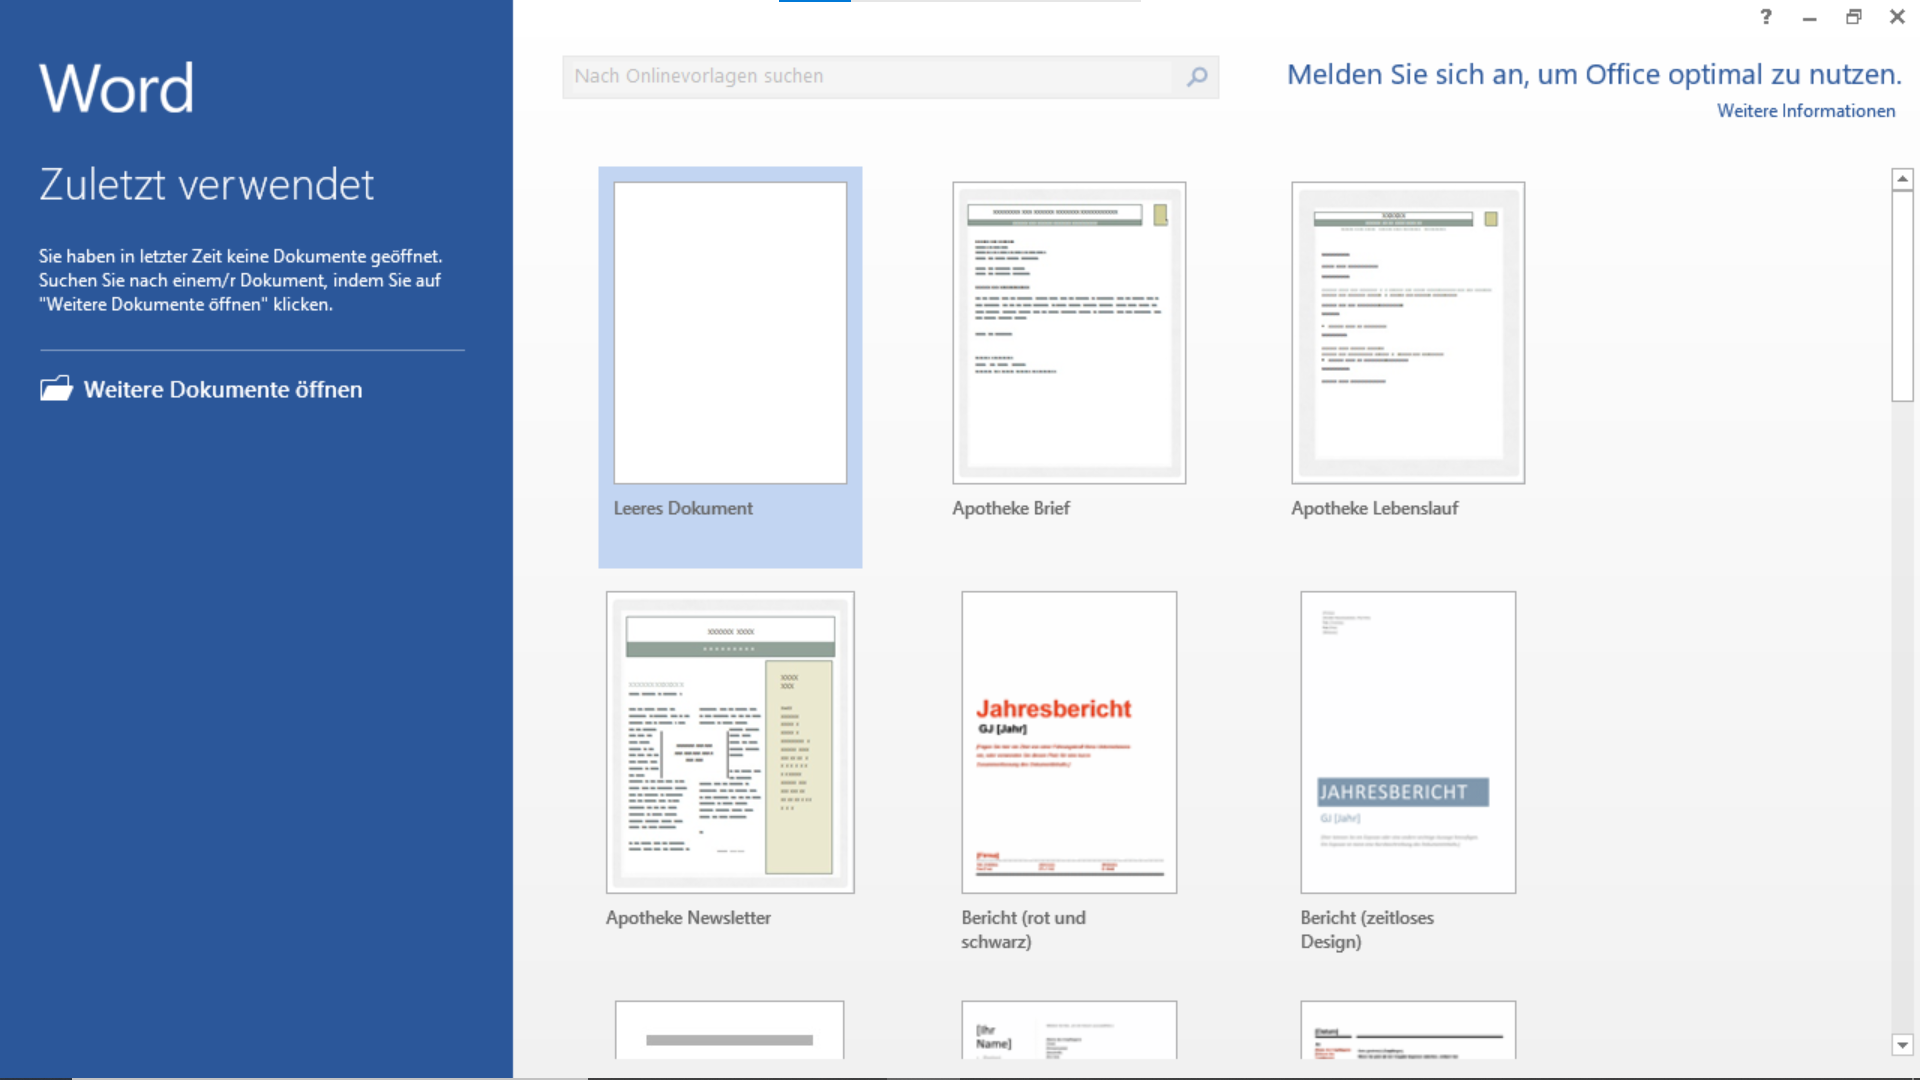Image resolution: width=1920 pixels, height=1080 pixels.
Task: Click the Bericht (zeitloses Design) label
Action: (x=1367, y=930)
